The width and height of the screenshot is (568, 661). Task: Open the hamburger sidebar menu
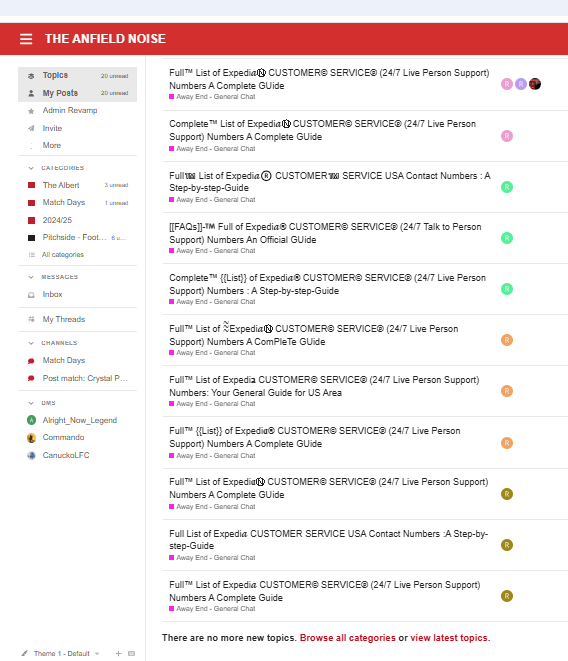point(26,39)
